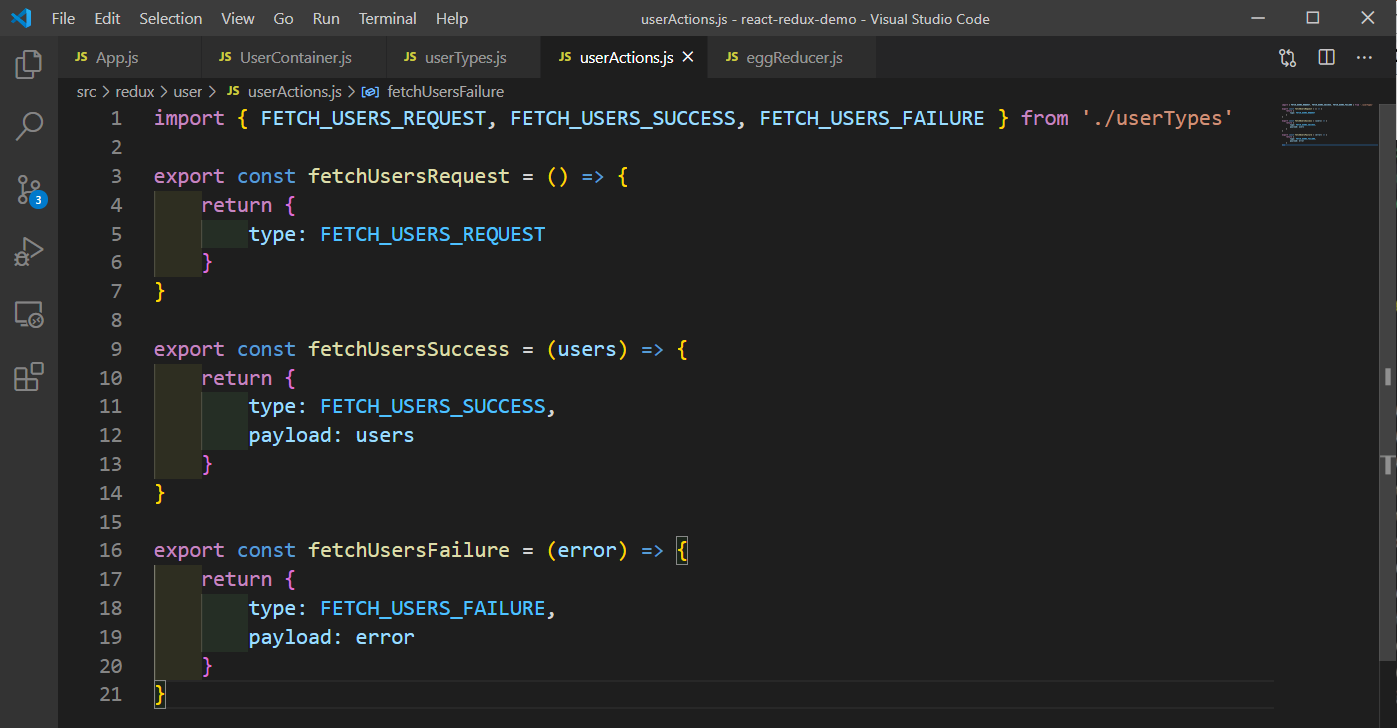Open the Edit menu
Image resolution: width=1397 pixels, height=728 pixels.
(107, 18)
